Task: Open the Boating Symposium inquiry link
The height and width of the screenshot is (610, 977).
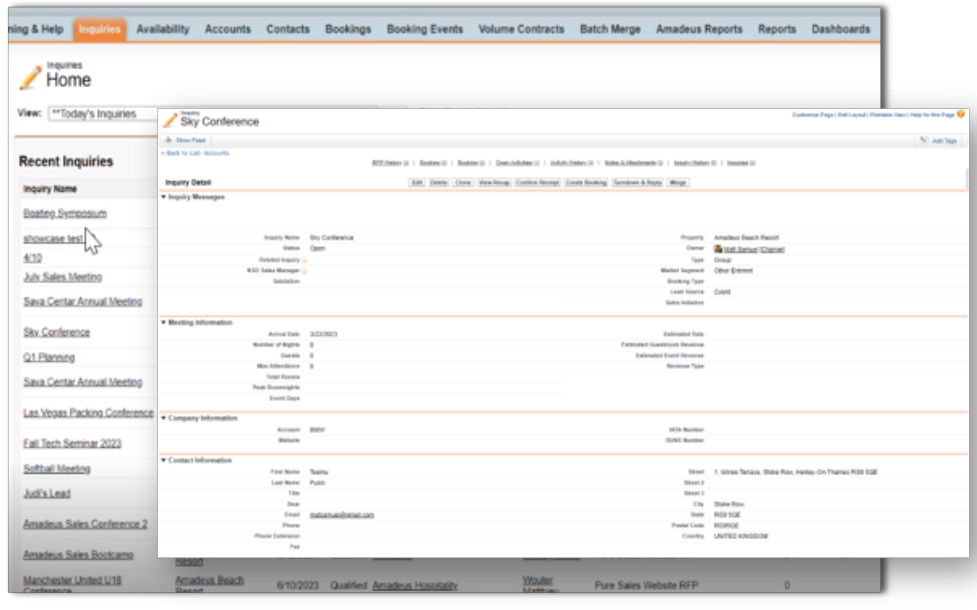Action: point(64,213)
